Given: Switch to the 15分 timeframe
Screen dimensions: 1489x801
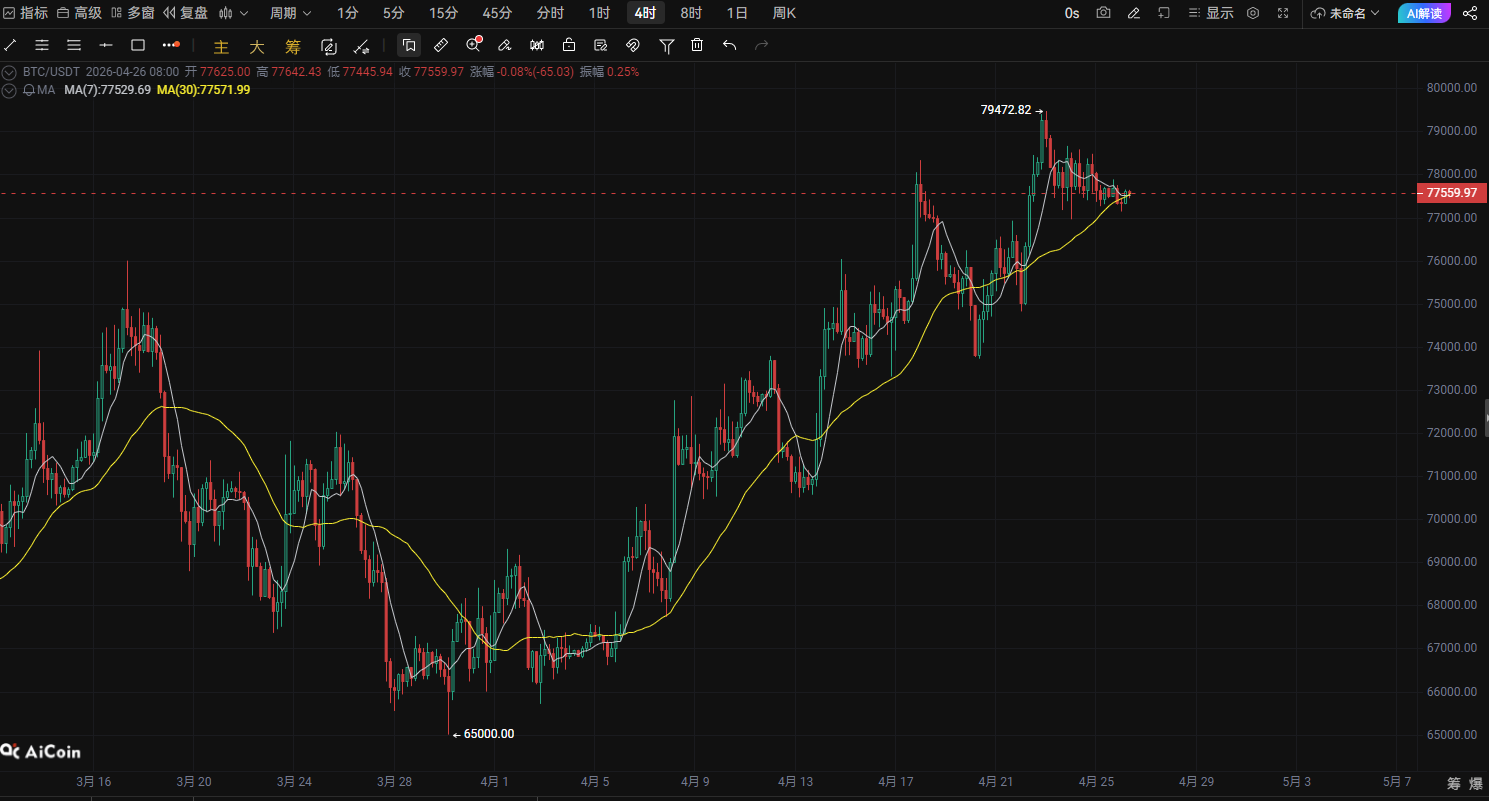Looking at the screenshot, I should coord(443,13).
